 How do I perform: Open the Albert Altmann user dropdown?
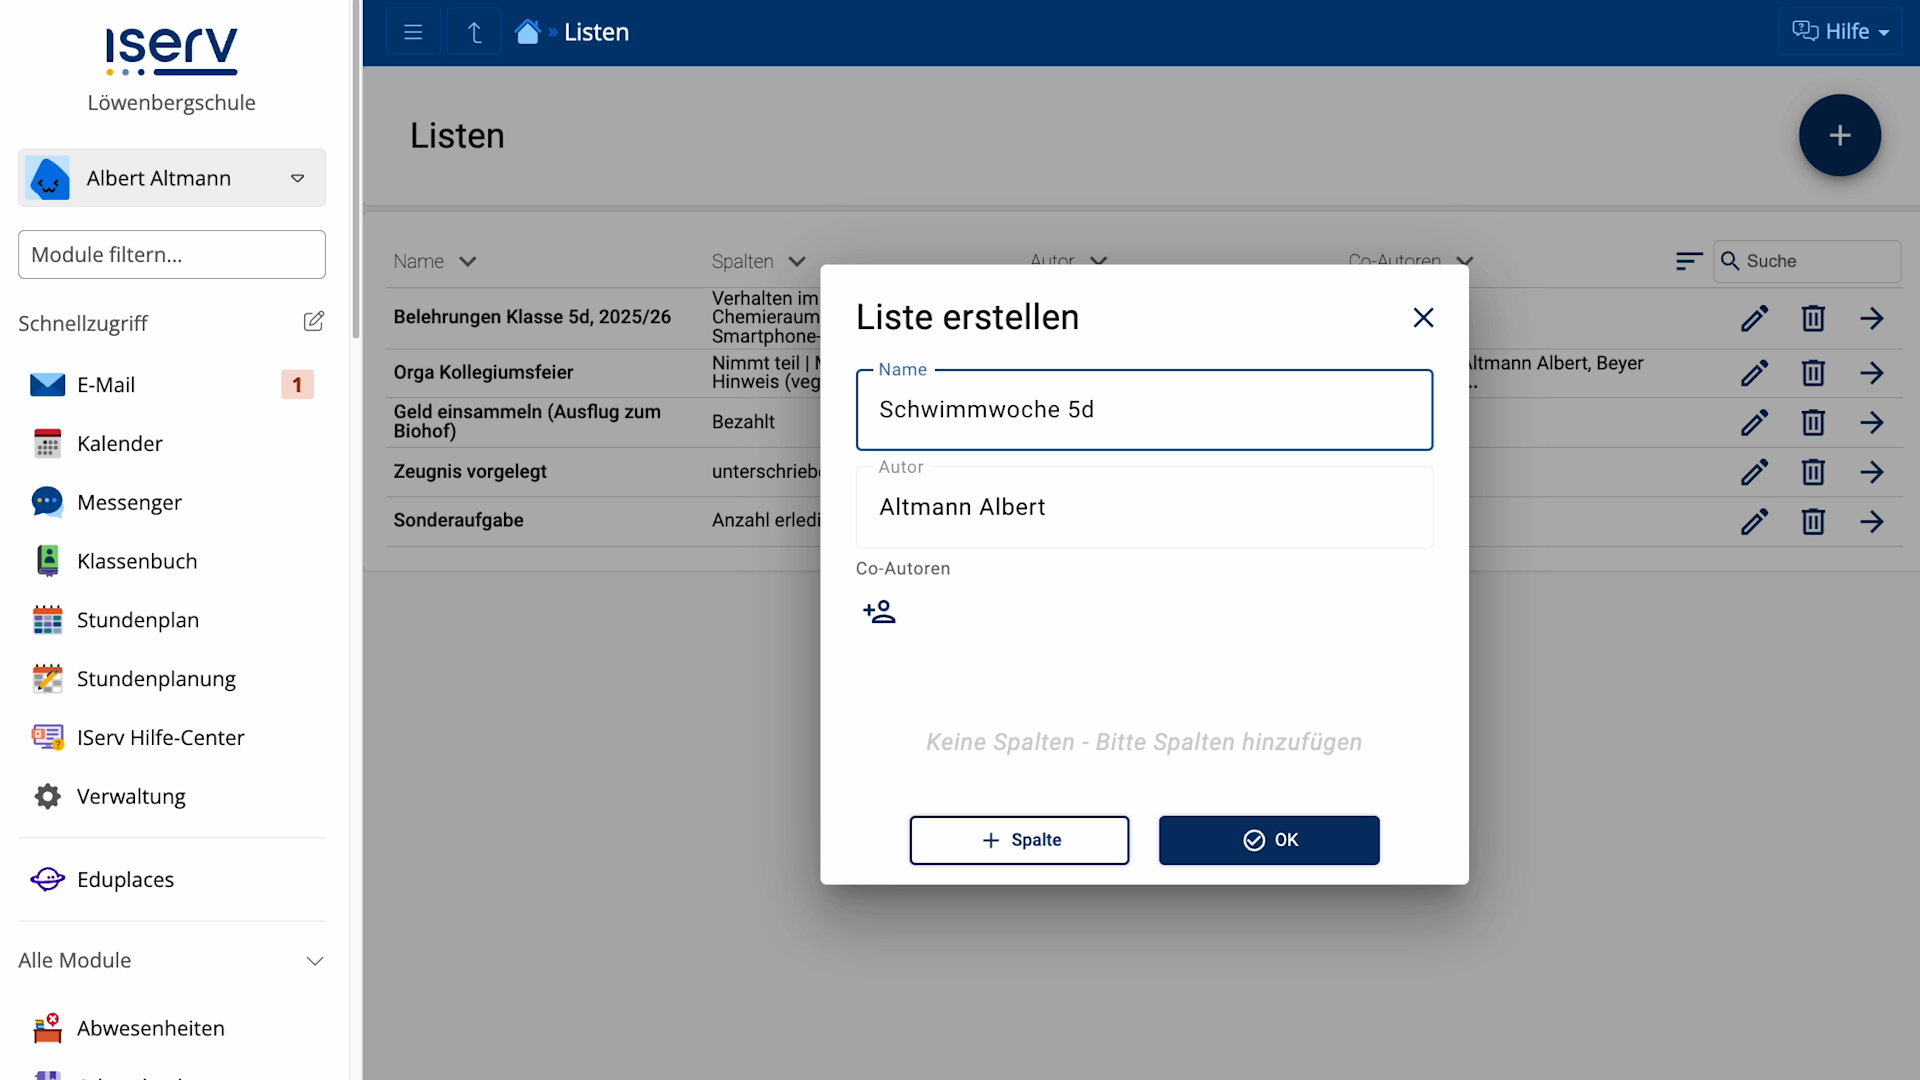click(172, 178)
